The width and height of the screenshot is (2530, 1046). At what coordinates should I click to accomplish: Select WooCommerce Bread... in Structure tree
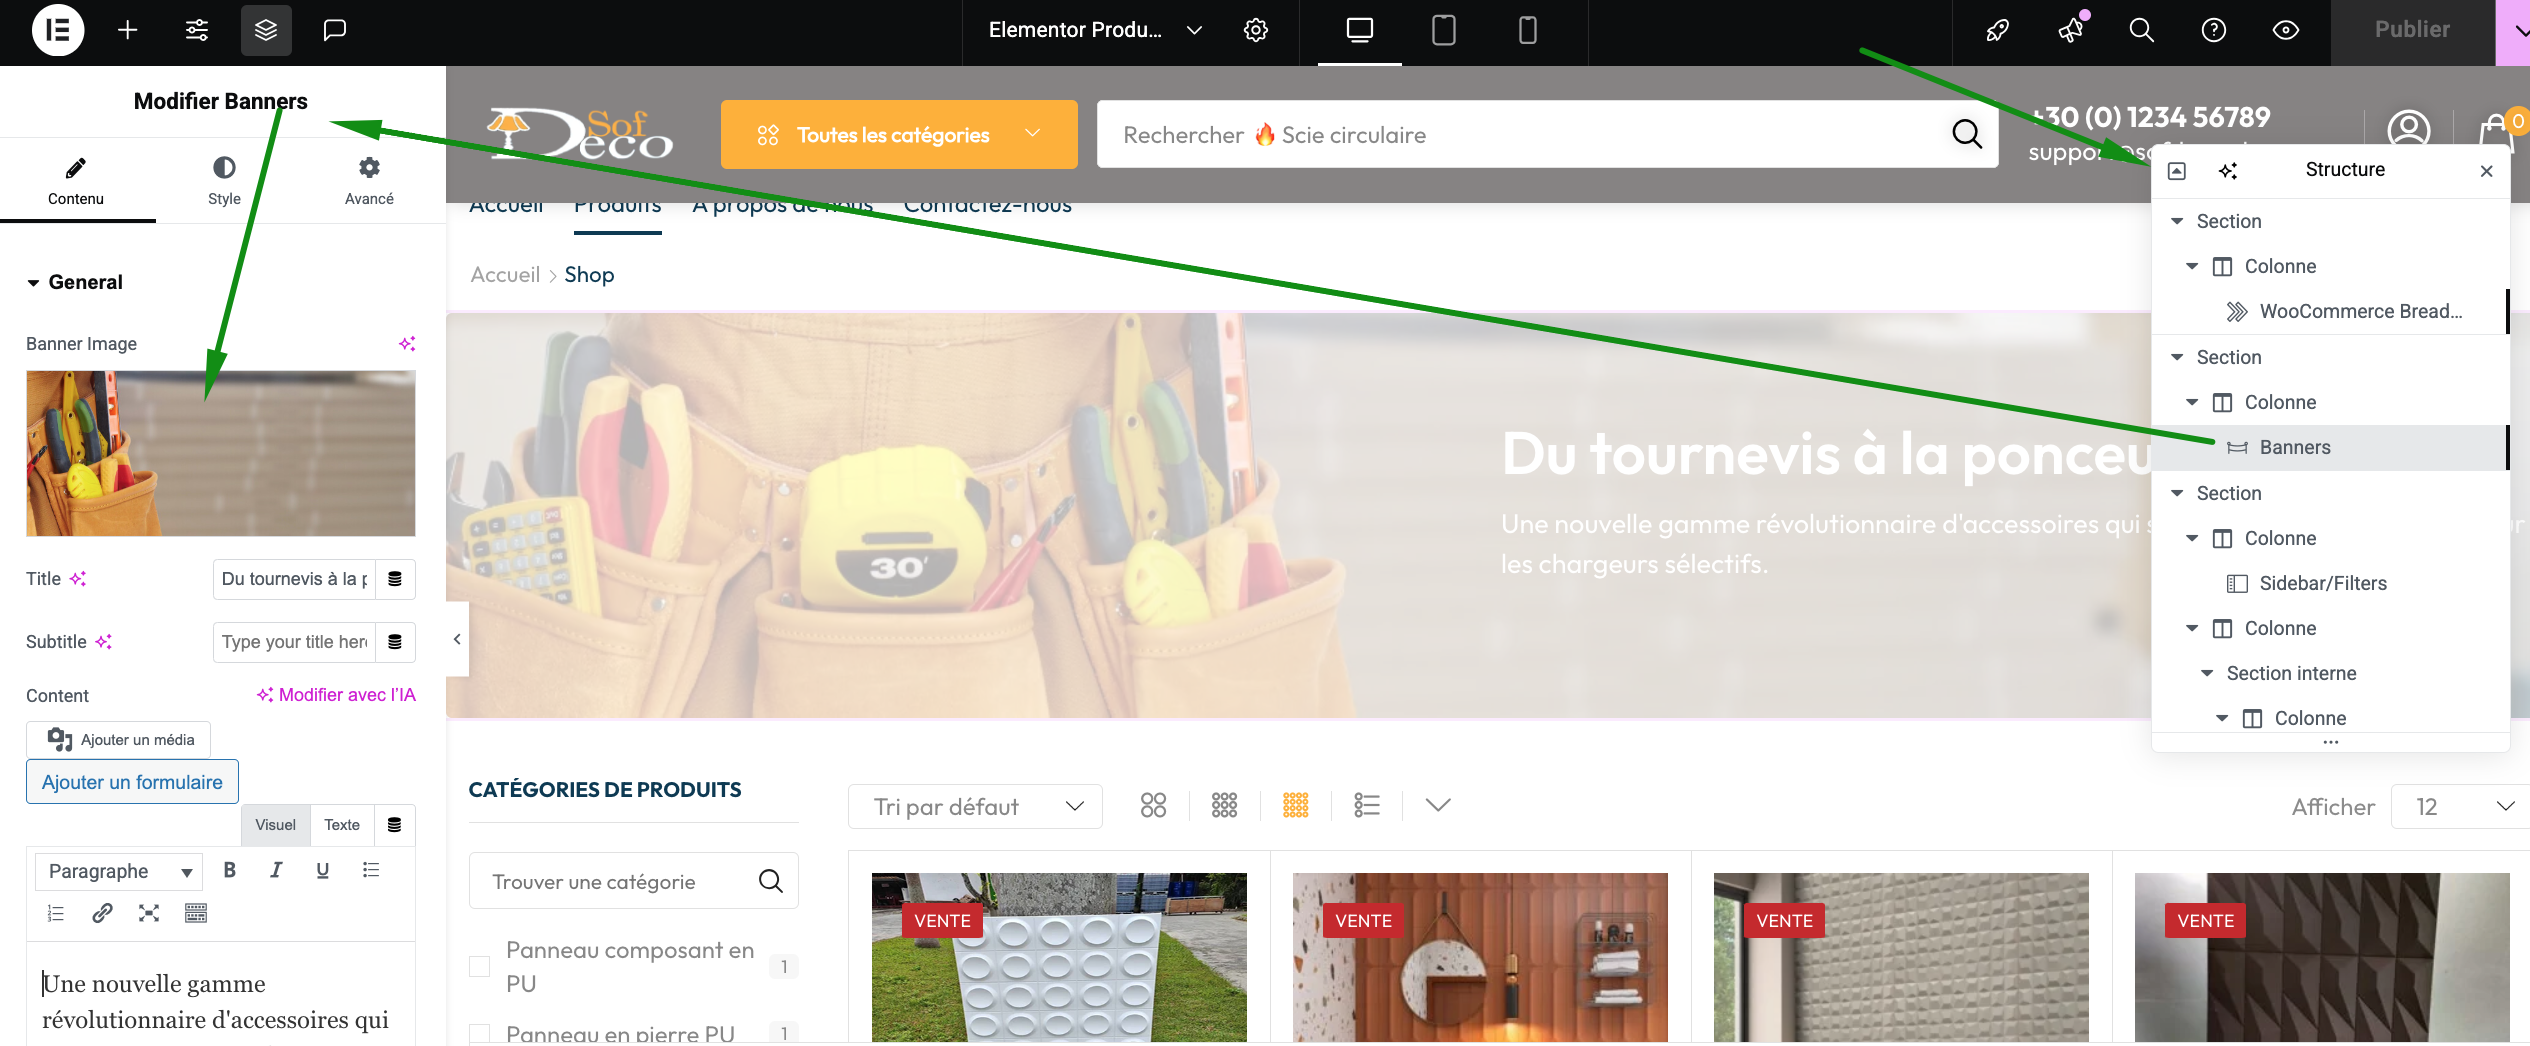click(x=2330, y=312)
